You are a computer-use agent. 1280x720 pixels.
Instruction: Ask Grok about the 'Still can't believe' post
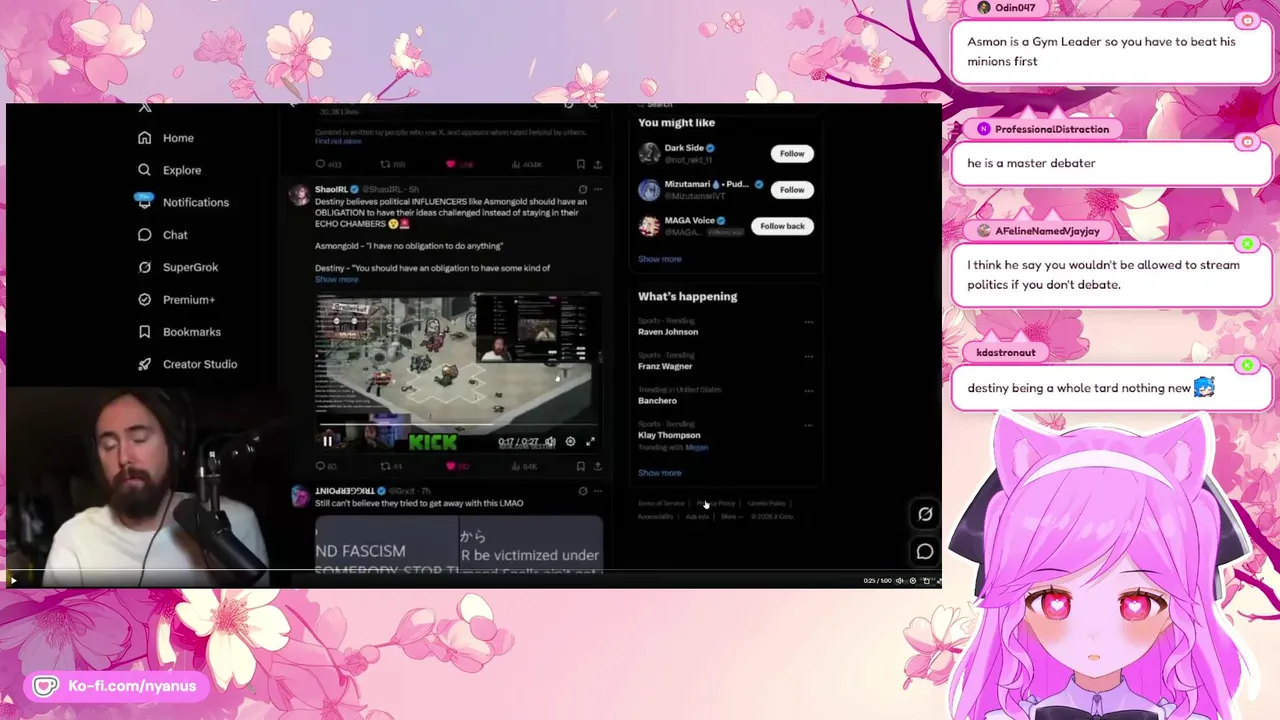coord(582,491)
